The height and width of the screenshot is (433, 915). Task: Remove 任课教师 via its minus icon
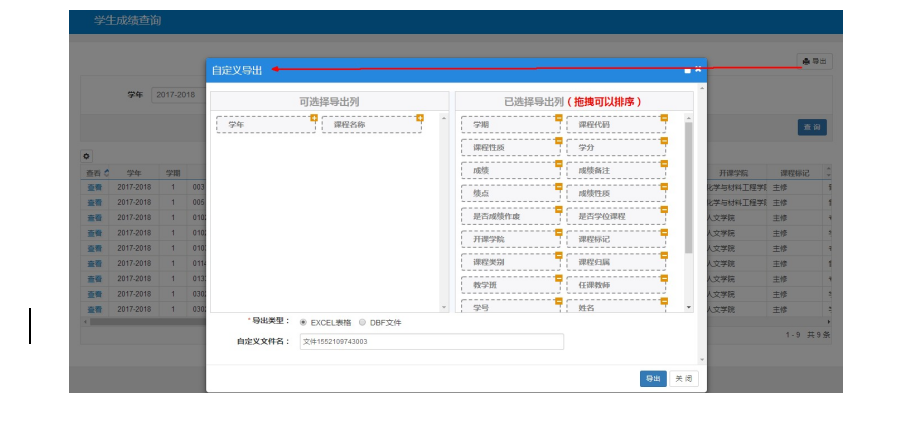point(663,279)
